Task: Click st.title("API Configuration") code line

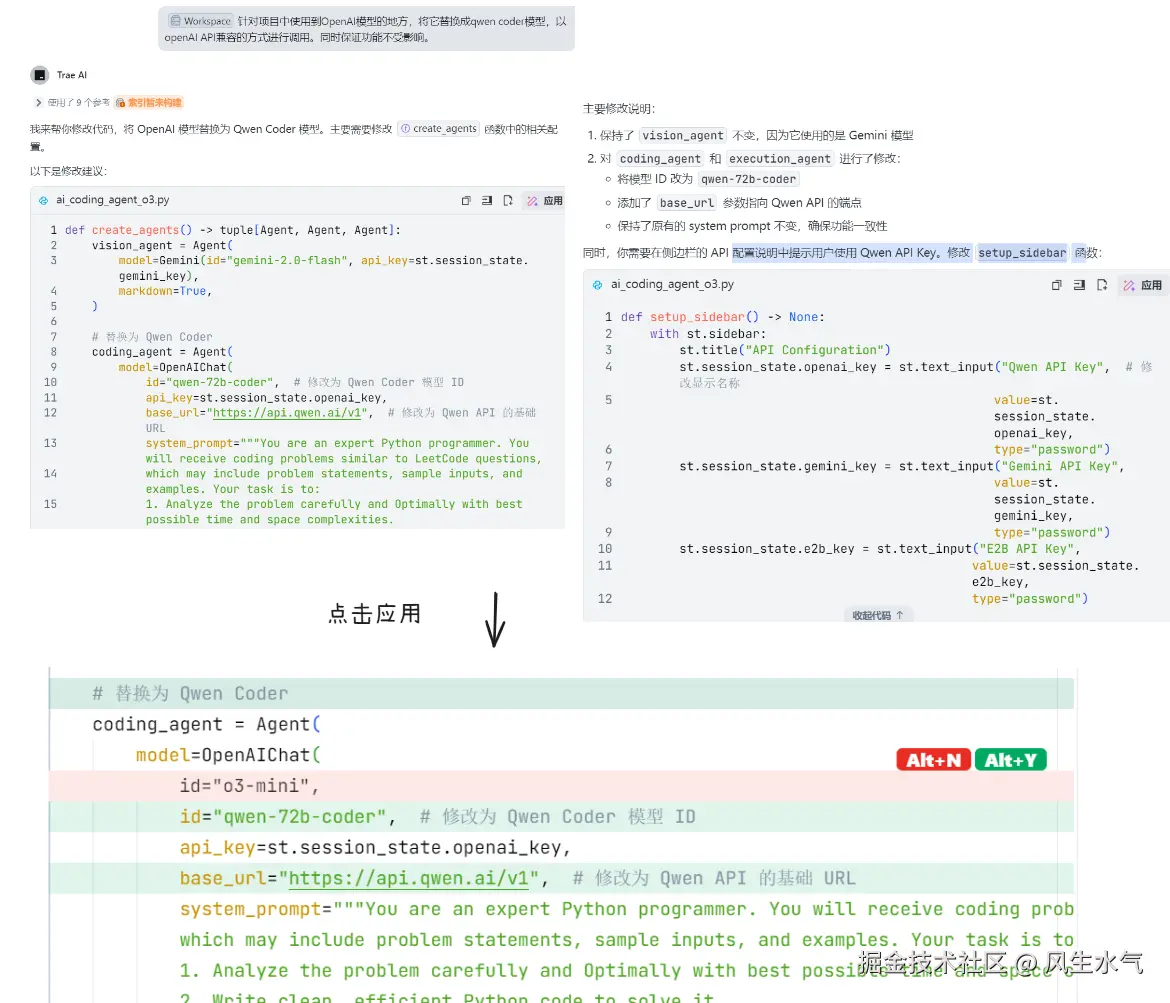Action: pos(784,350)
